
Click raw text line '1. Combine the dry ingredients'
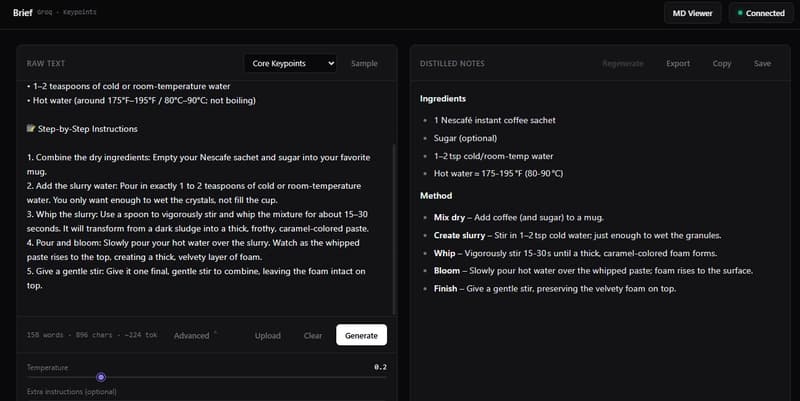pyautogui.click(x=198, y=164)
